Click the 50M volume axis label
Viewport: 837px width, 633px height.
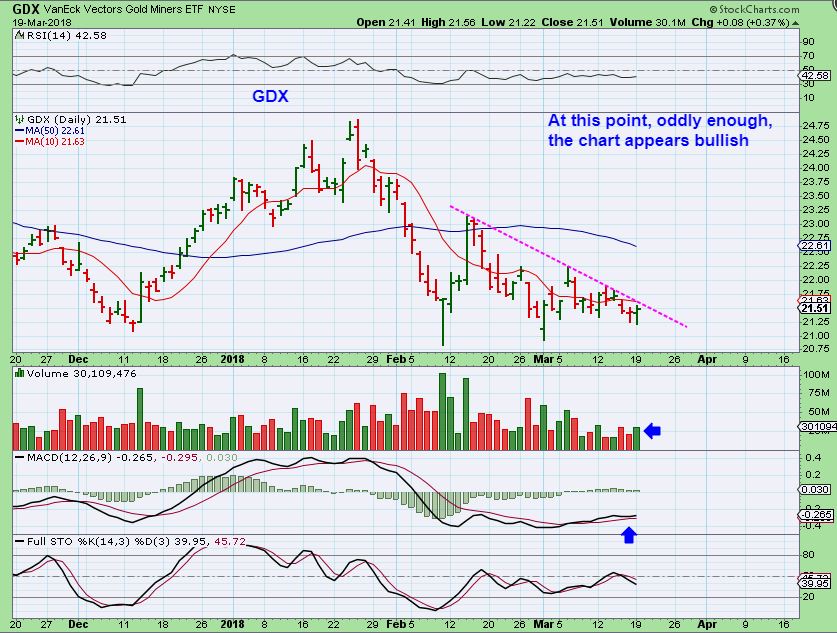[818, 412]
